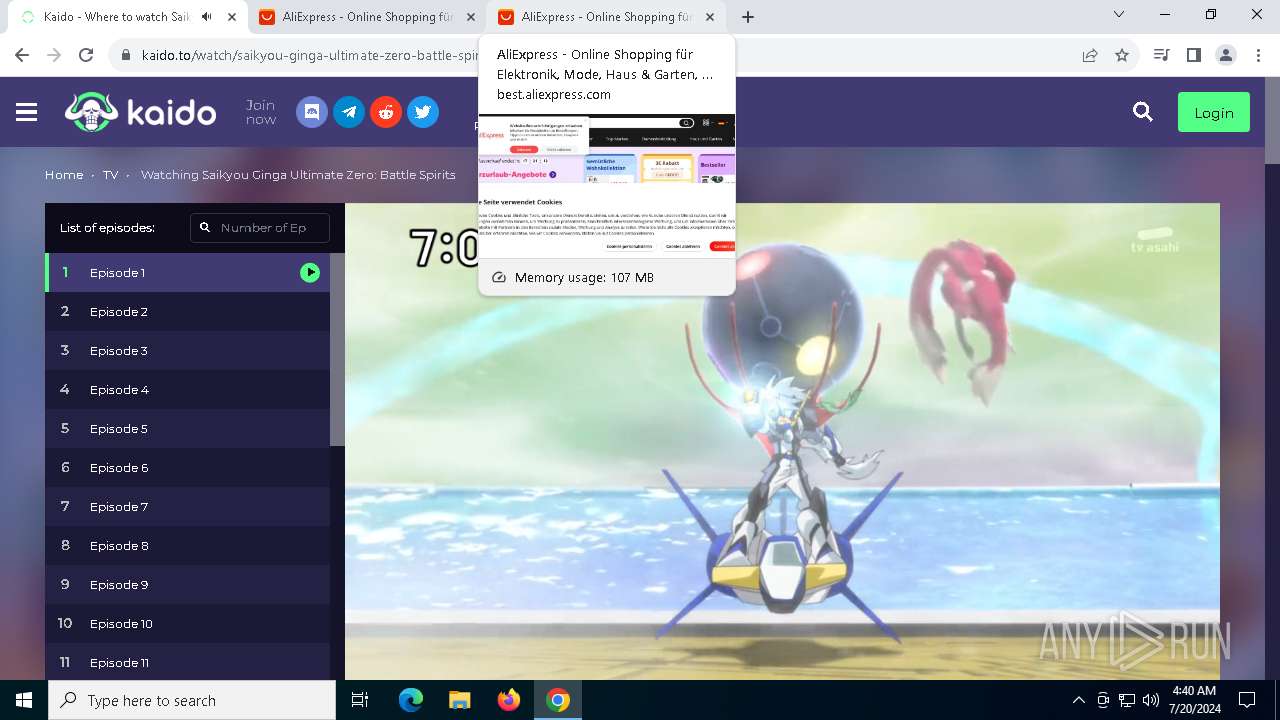This screenshot has width=1280, height=720.
Task: Select Episode 2 in the list
Action: click(x=187, y=311)
